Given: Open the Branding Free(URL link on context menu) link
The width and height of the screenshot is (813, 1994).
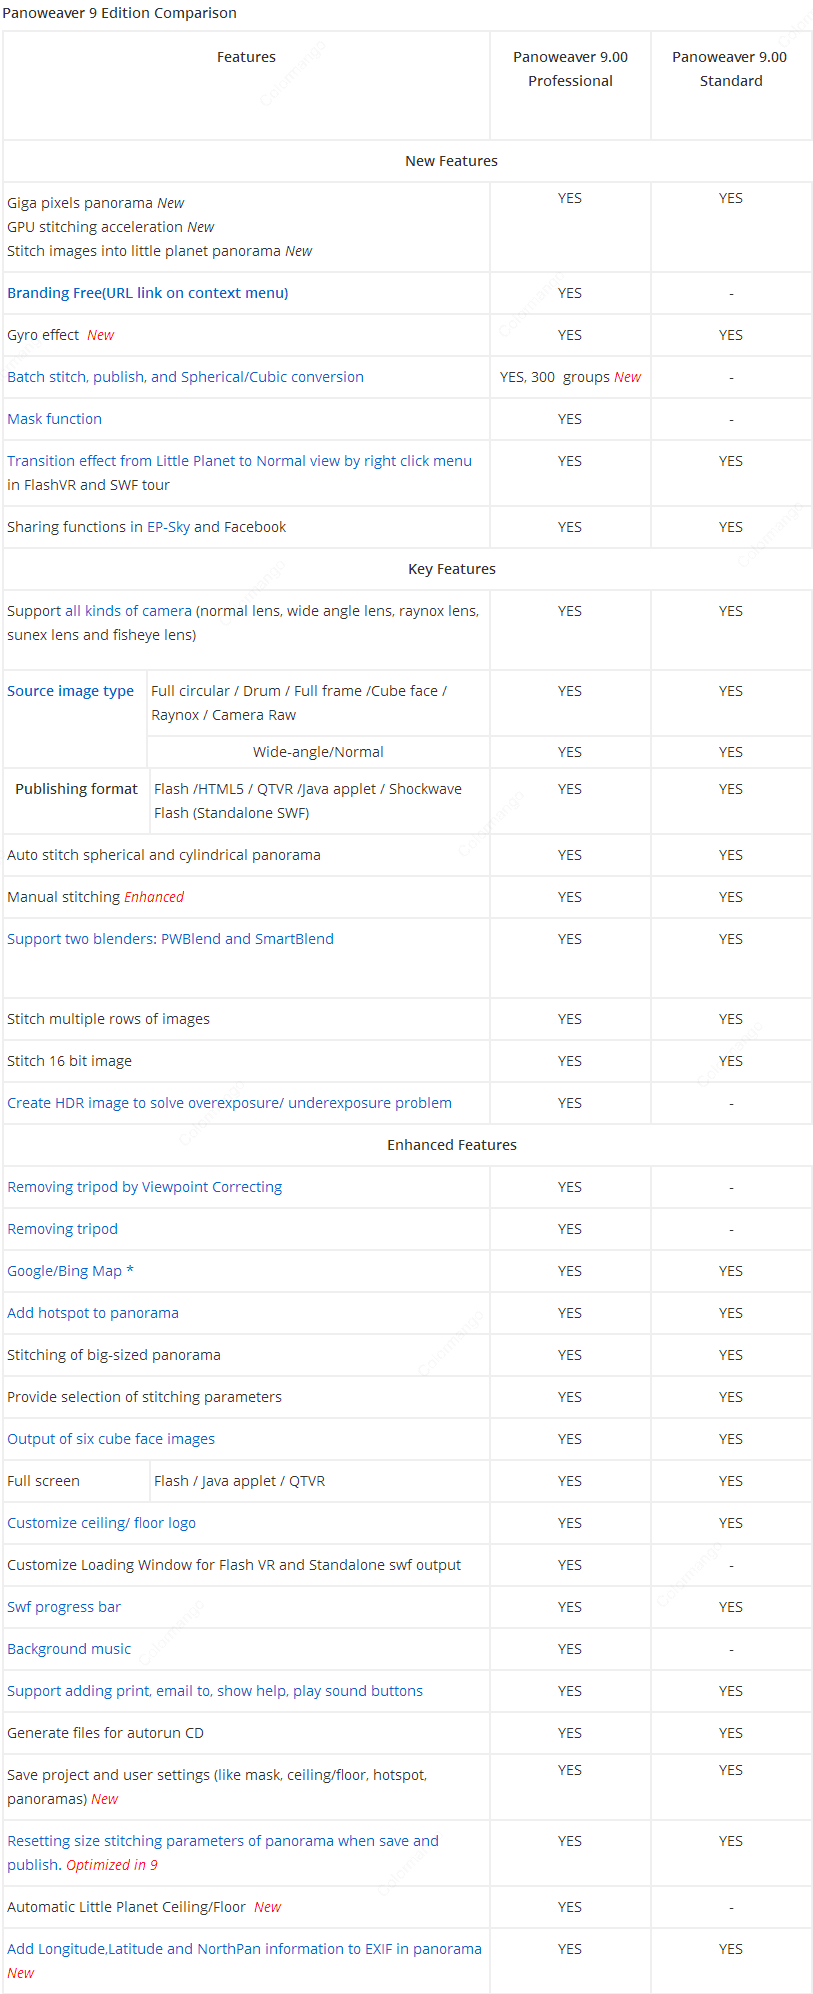Looking at the screenshot, I should [x=148, y=293].
